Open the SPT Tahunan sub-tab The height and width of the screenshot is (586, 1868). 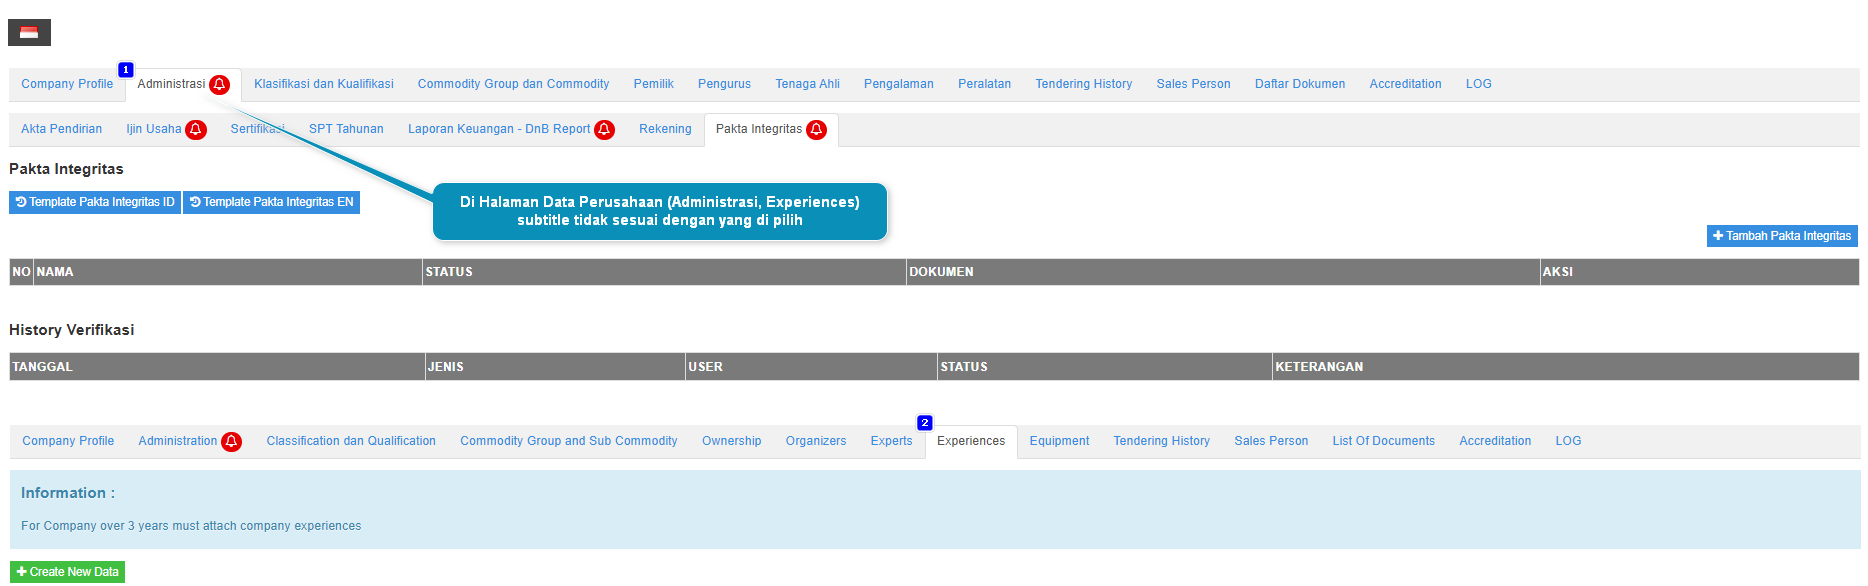[x=346, y=129]
